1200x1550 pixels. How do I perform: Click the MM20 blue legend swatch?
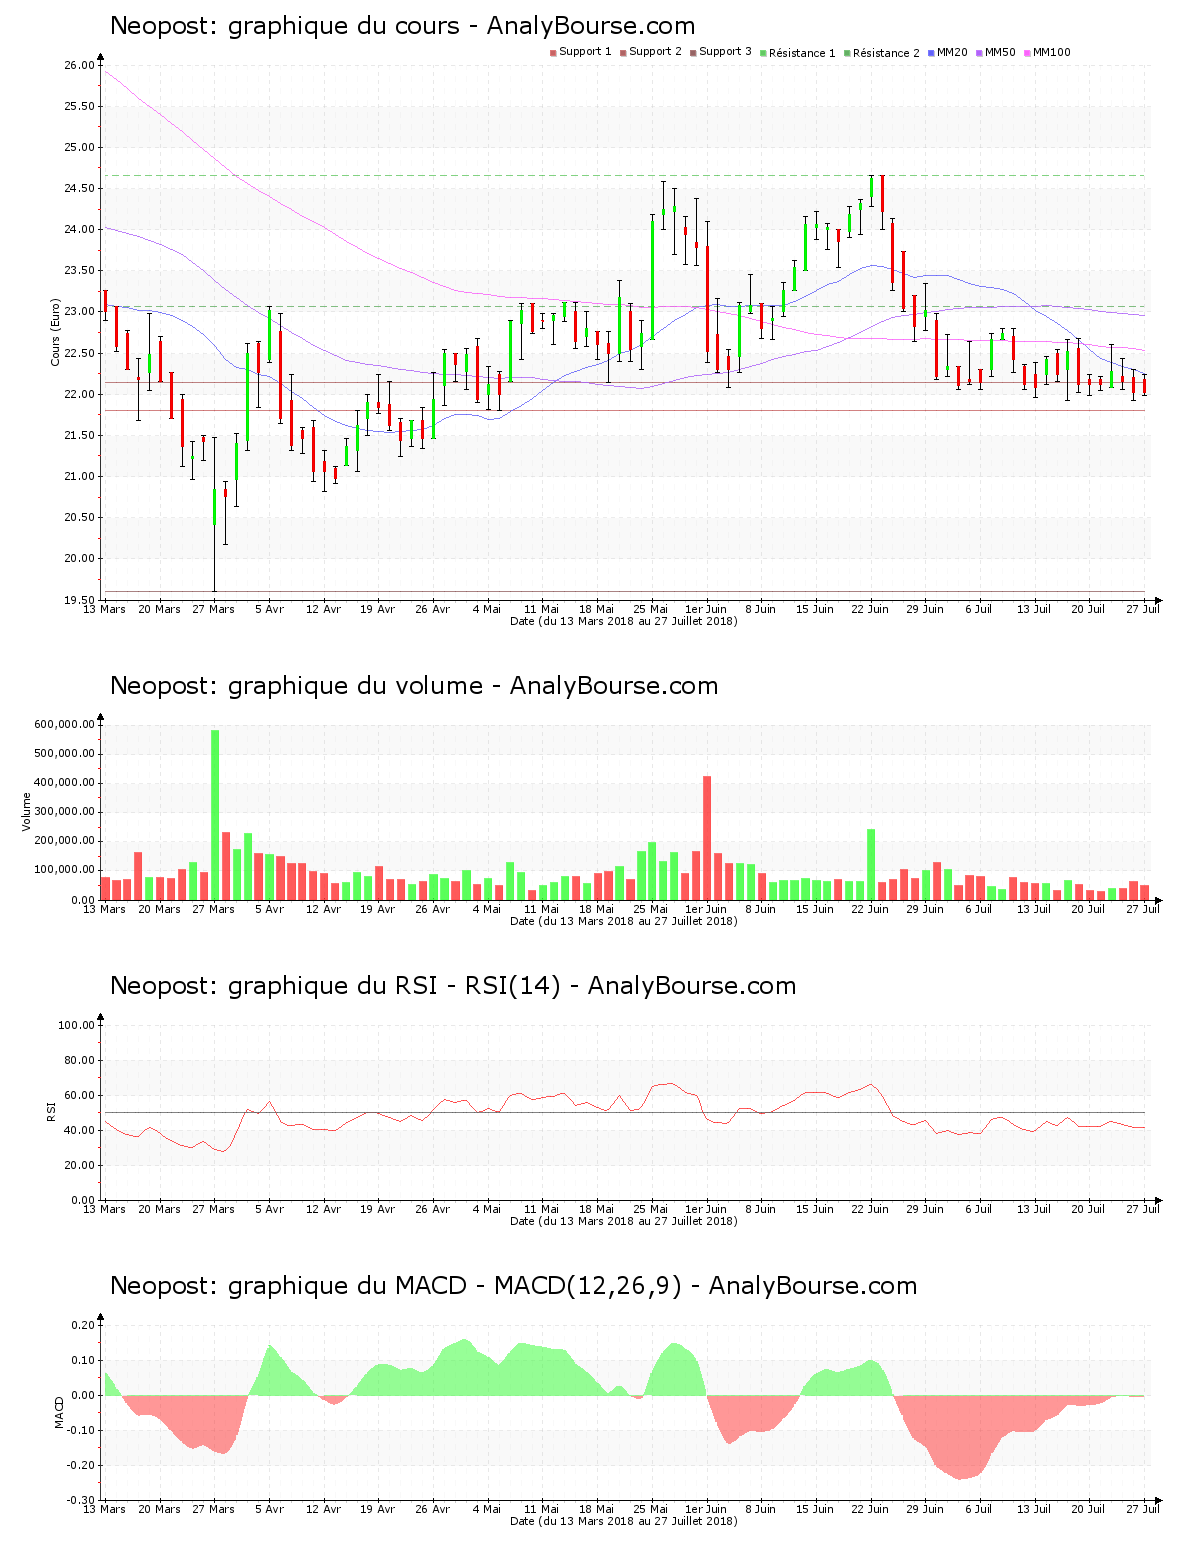[932, 53]
